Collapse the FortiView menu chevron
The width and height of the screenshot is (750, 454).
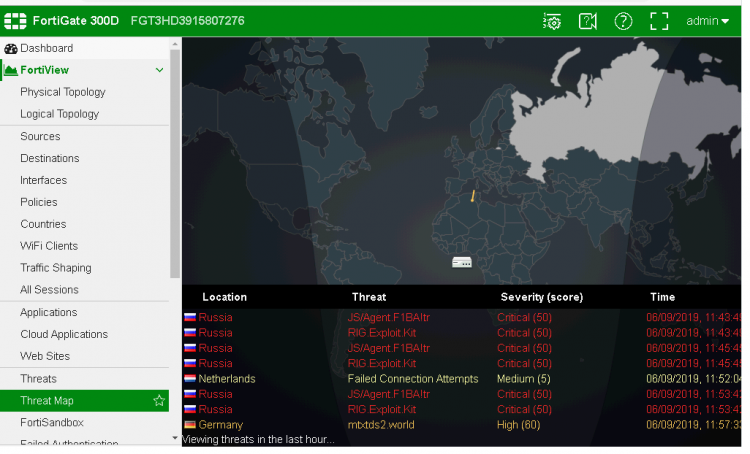coord(159,70)
